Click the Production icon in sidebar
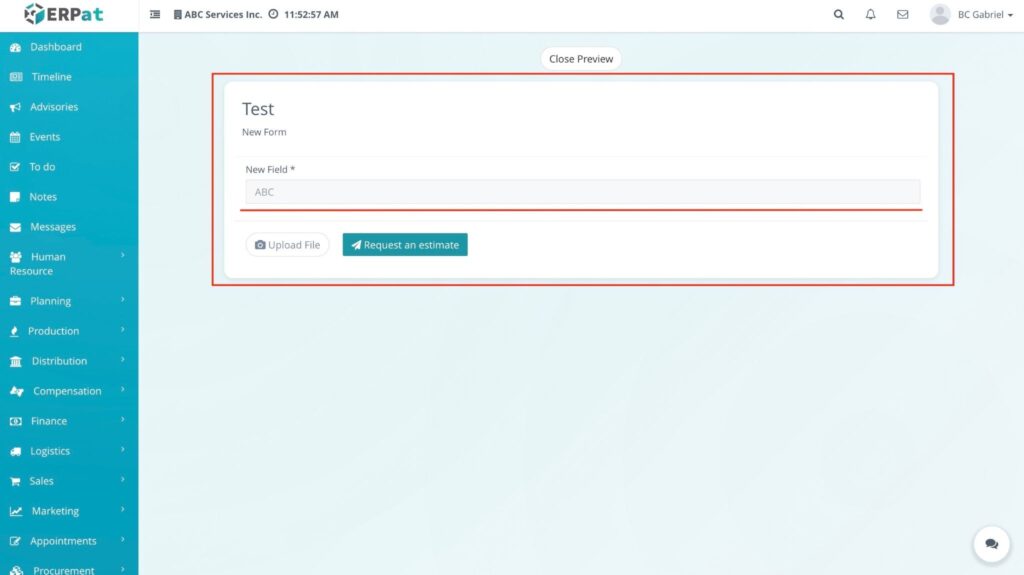This screenshot has height=575, width=1024. 14,331
